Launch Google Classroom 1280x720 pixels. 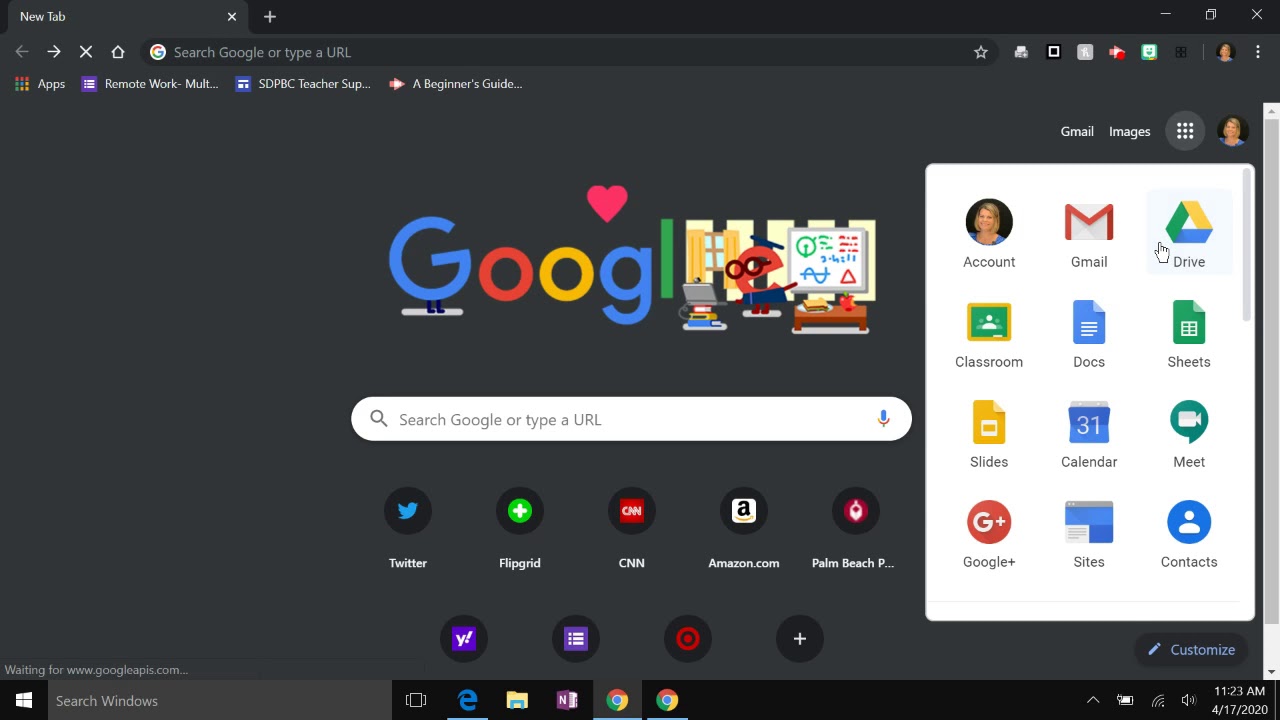989,332
